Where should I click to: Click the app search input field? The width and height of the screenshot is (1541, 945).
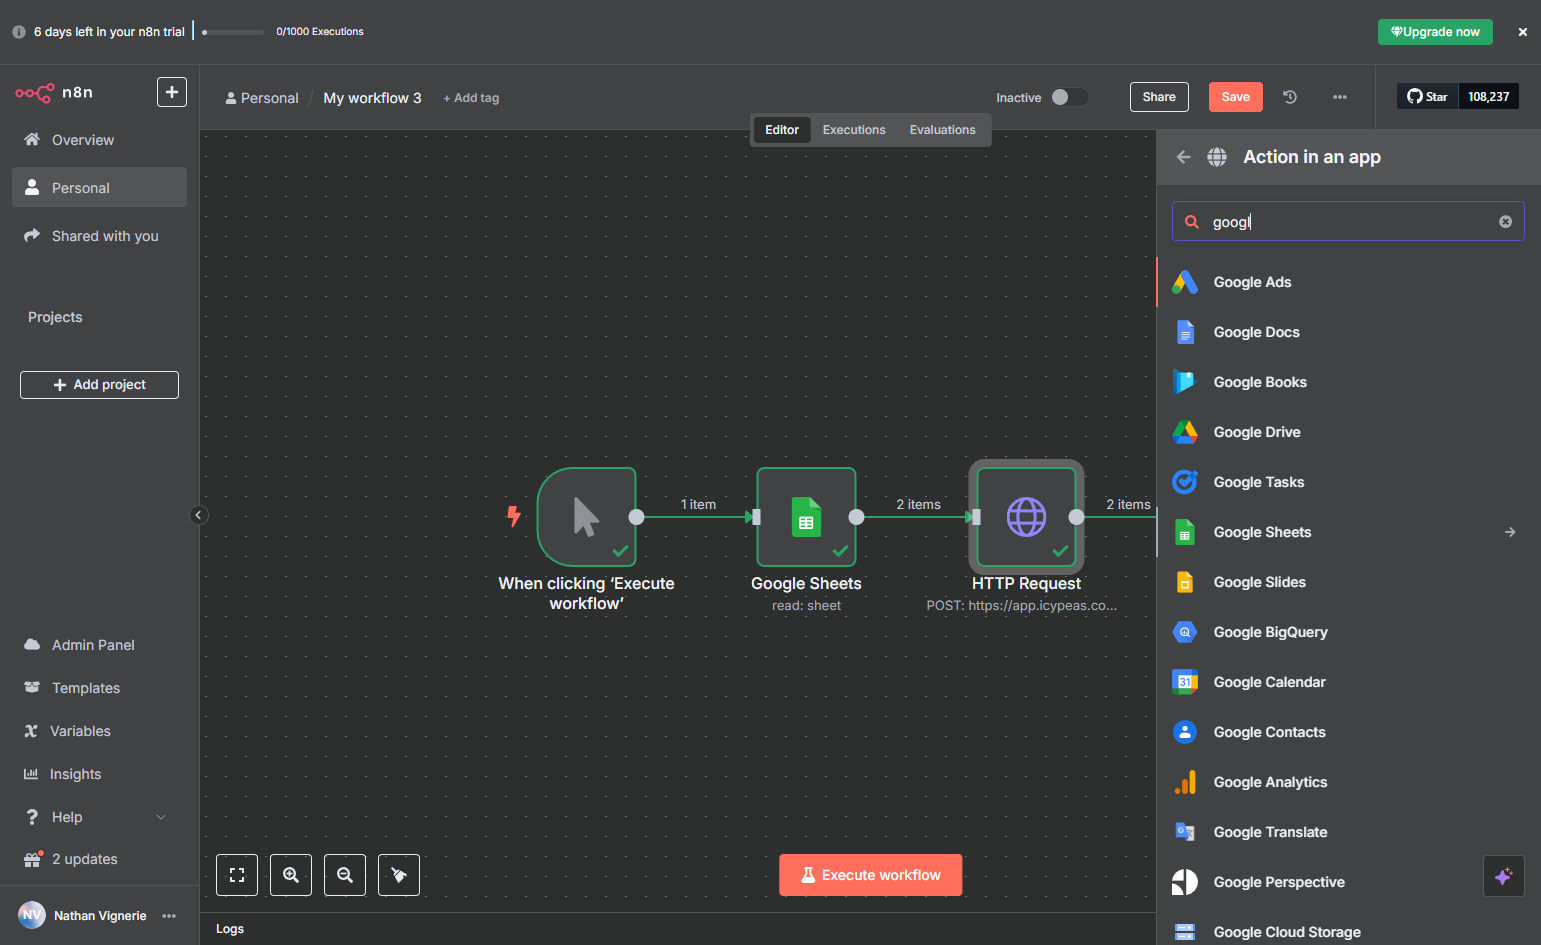tap(1348, 222)
